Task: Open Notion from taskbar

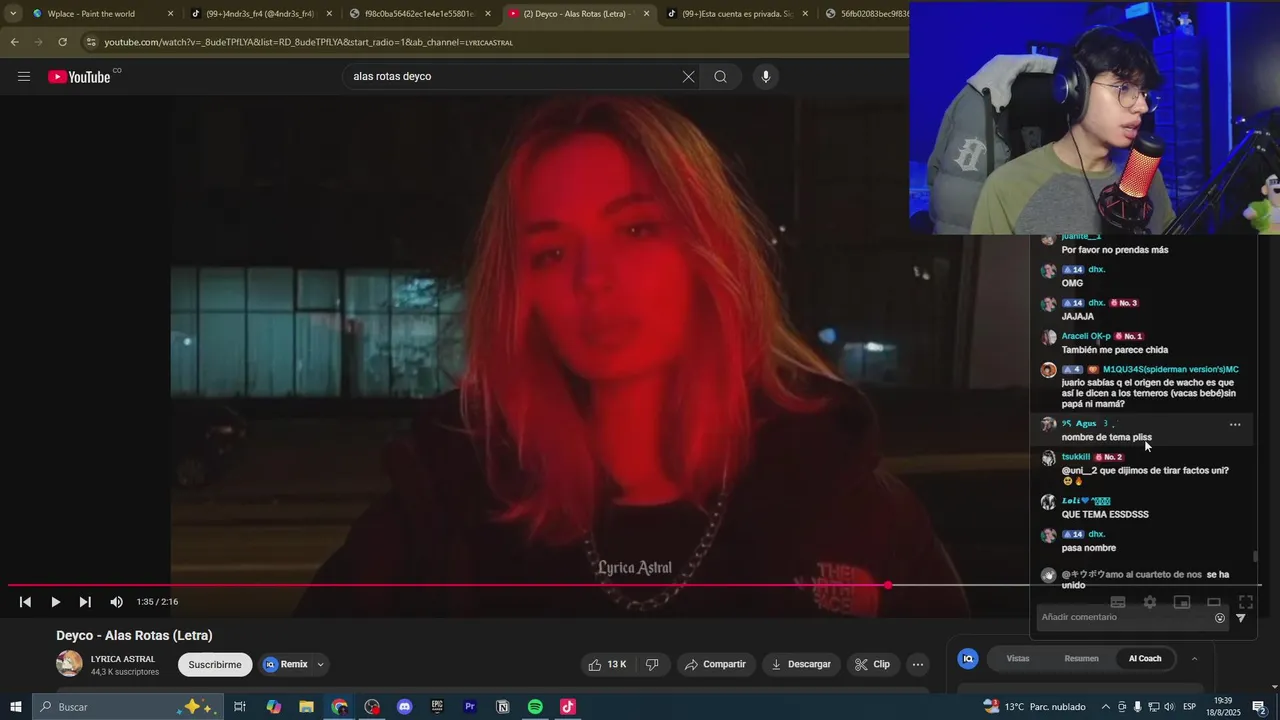Action: tap(502, 707)
